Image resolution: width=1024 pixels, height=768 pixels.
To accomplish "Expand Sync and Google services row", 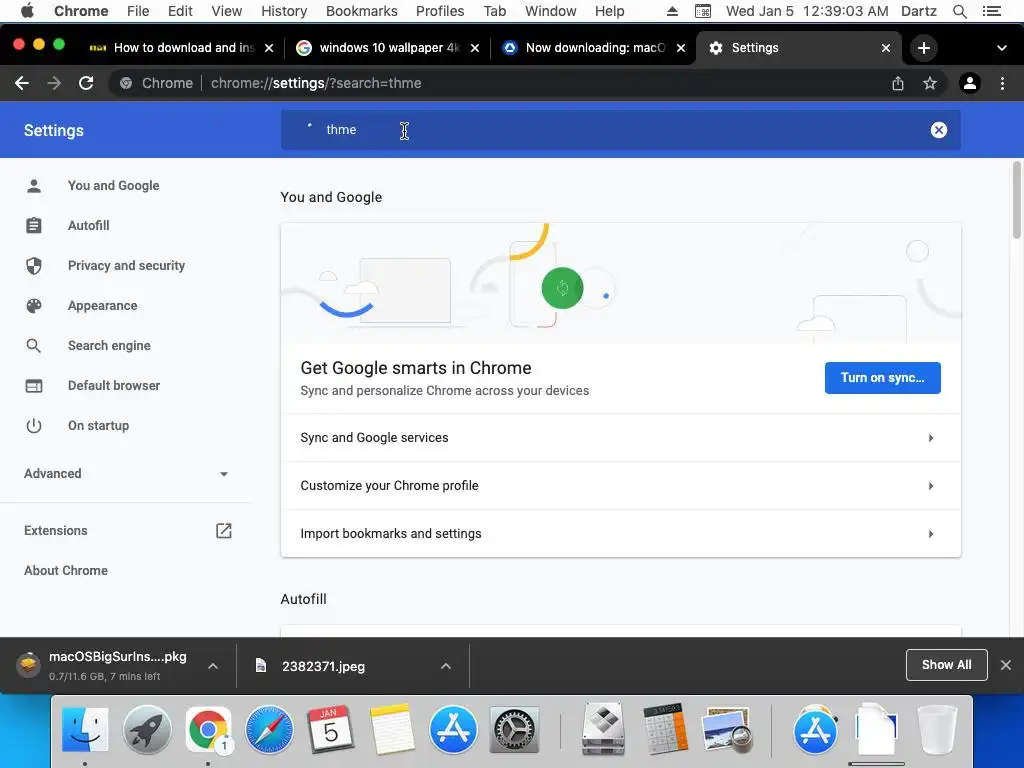I will coord(620,438).
